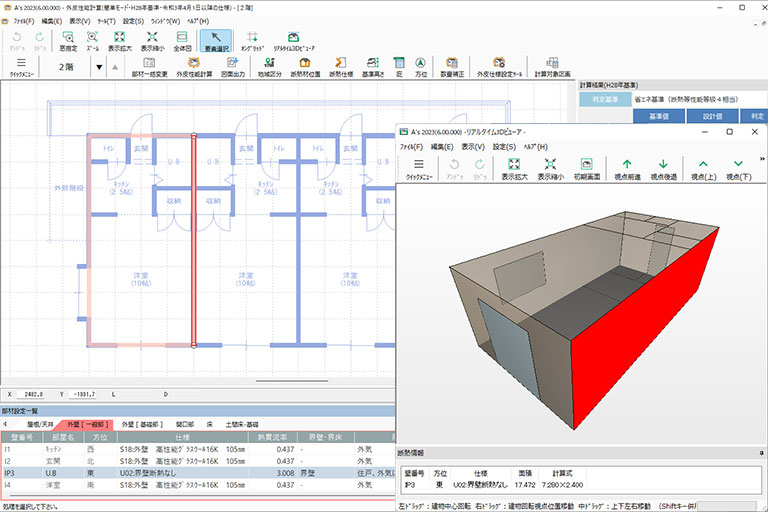Open the リアルタイム3Dビューア tool

coord(293,41)
